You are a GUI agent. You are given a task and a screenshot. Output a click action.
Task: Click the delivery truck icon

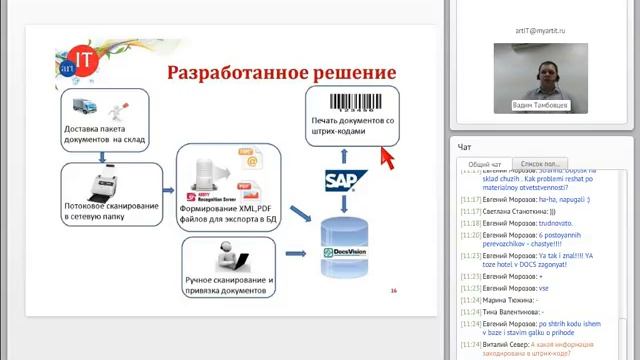pyautogui.click(x=85, y=106)
